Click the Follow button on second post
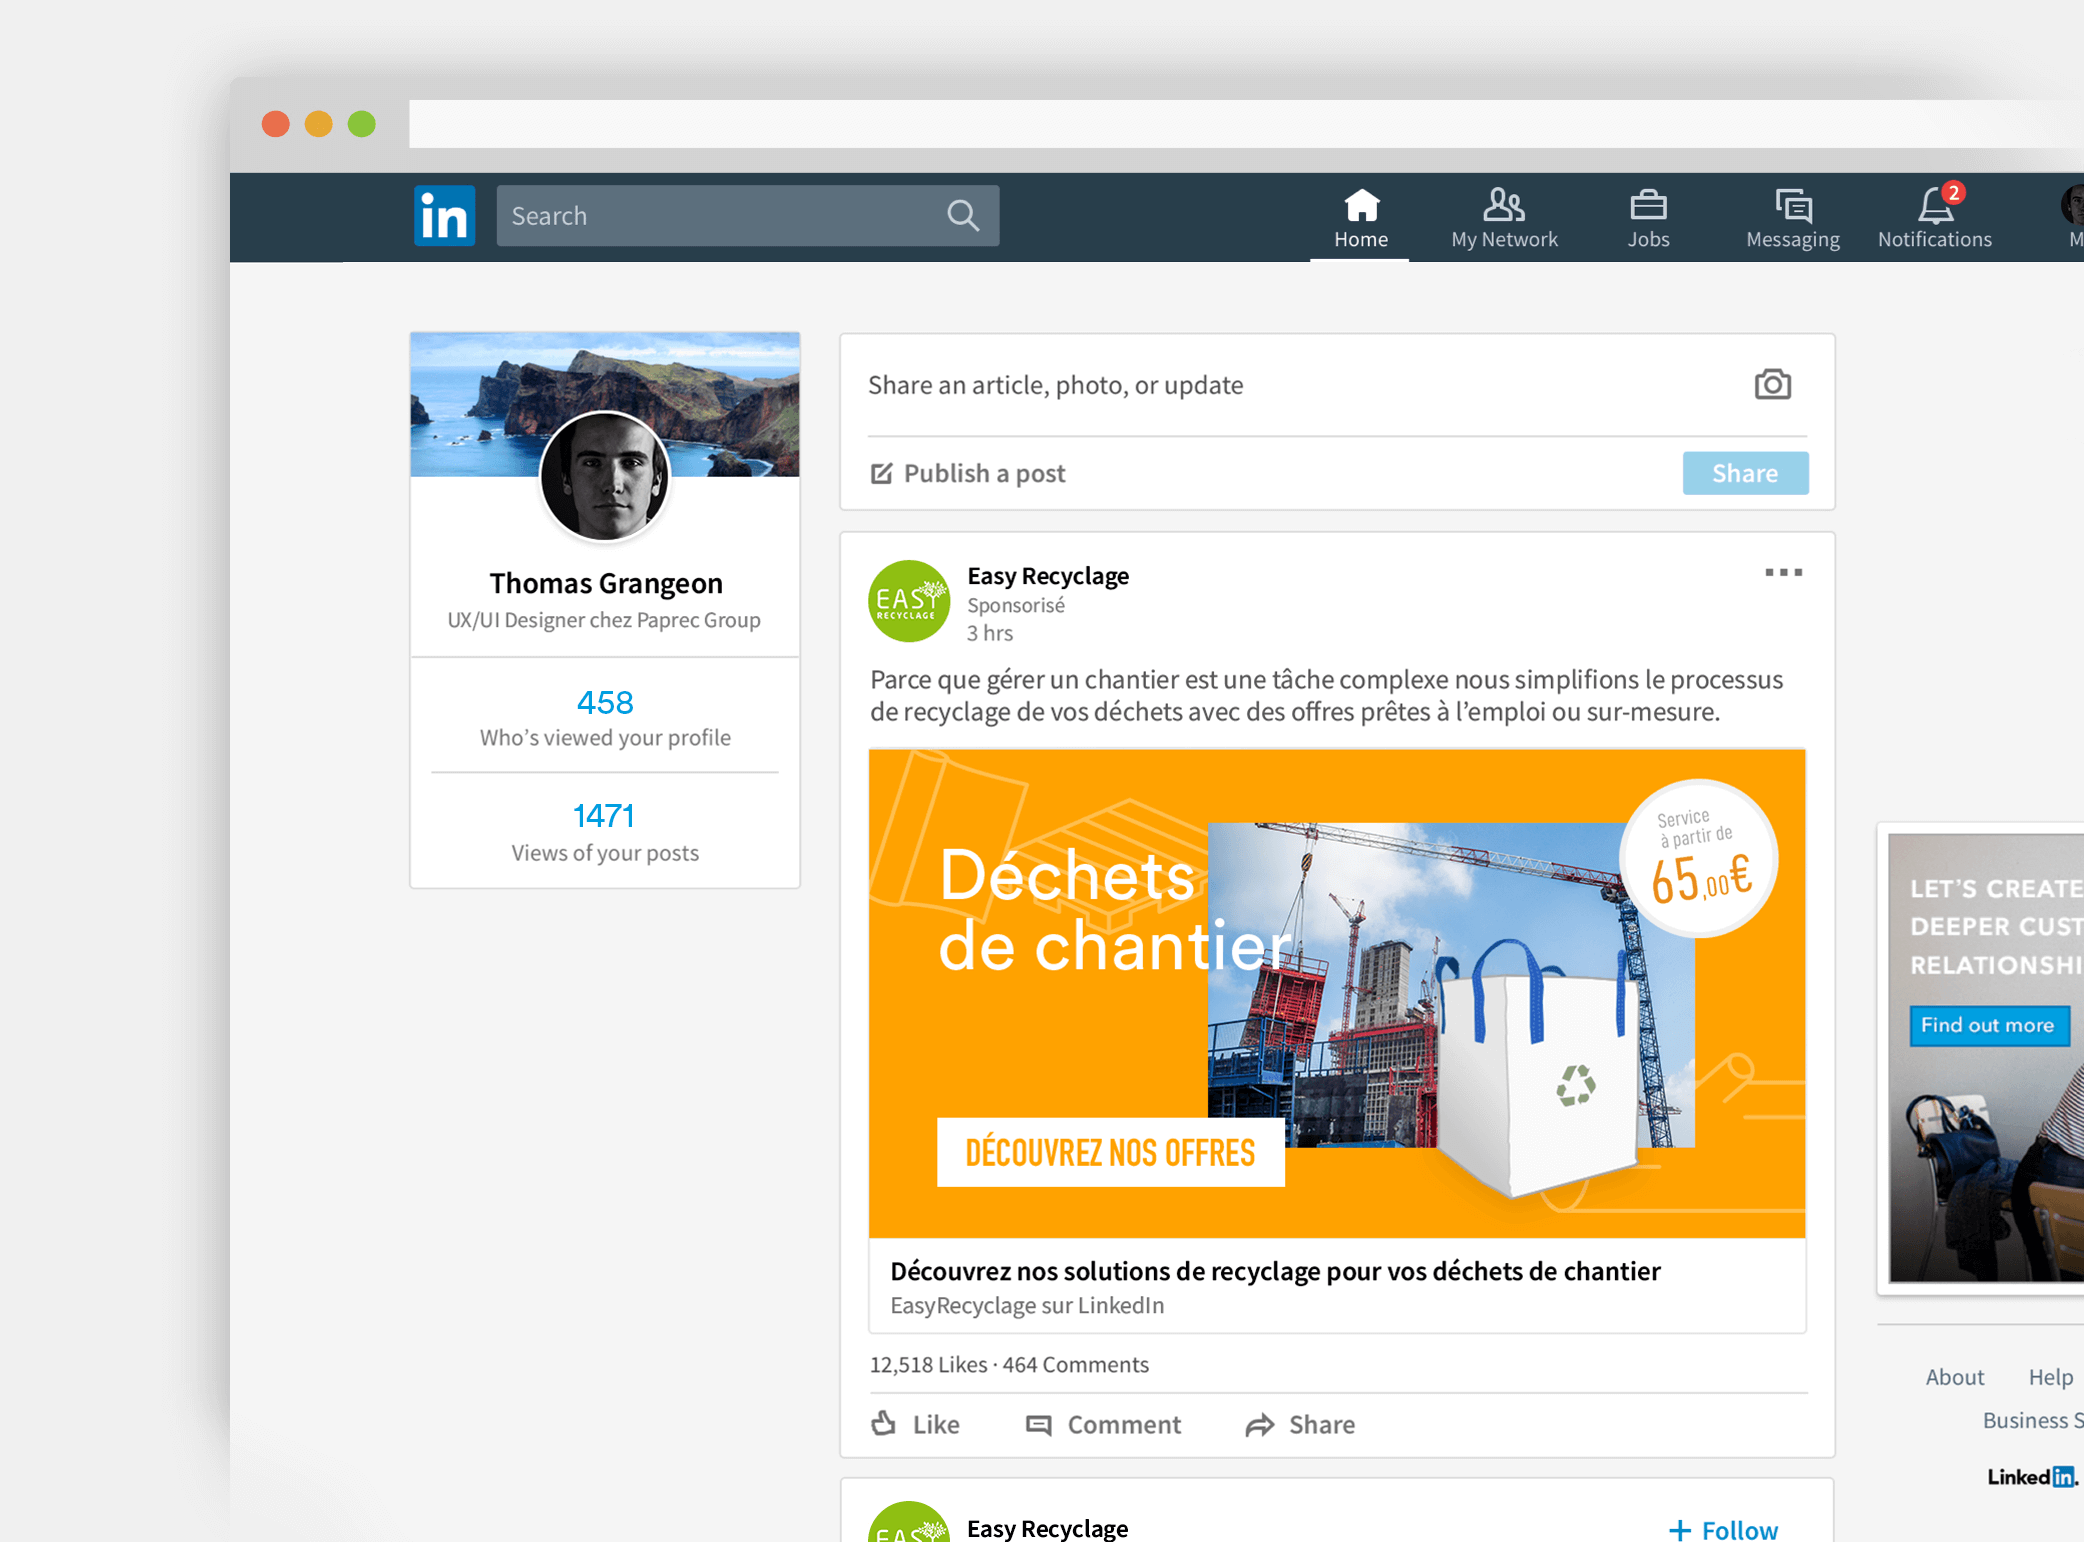 [1723, 1529]
